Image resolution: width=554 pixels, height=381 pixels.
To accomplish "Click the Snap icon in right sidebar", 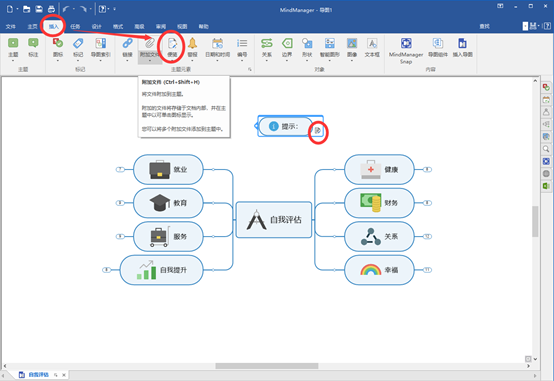I will point(546,161).
